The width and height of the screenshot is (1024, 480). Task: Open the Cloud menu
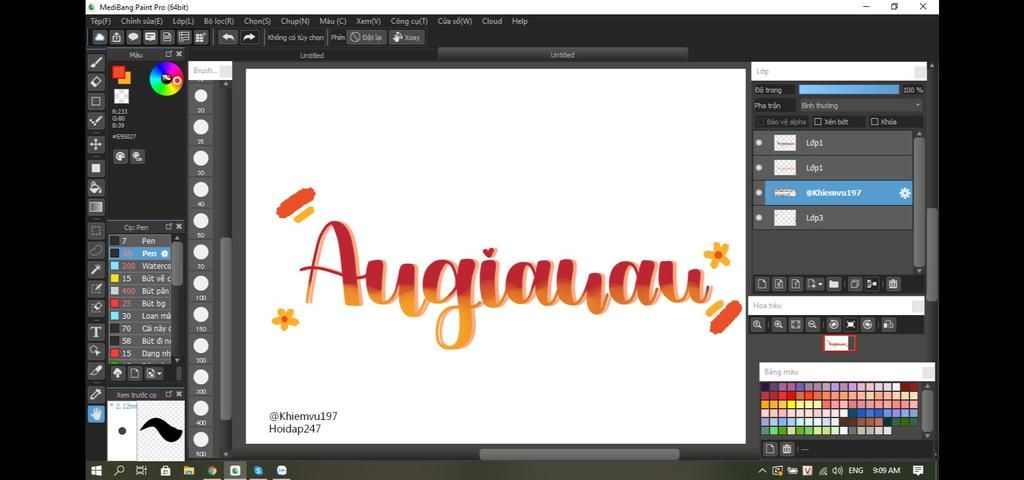click(x=492, y=21)
